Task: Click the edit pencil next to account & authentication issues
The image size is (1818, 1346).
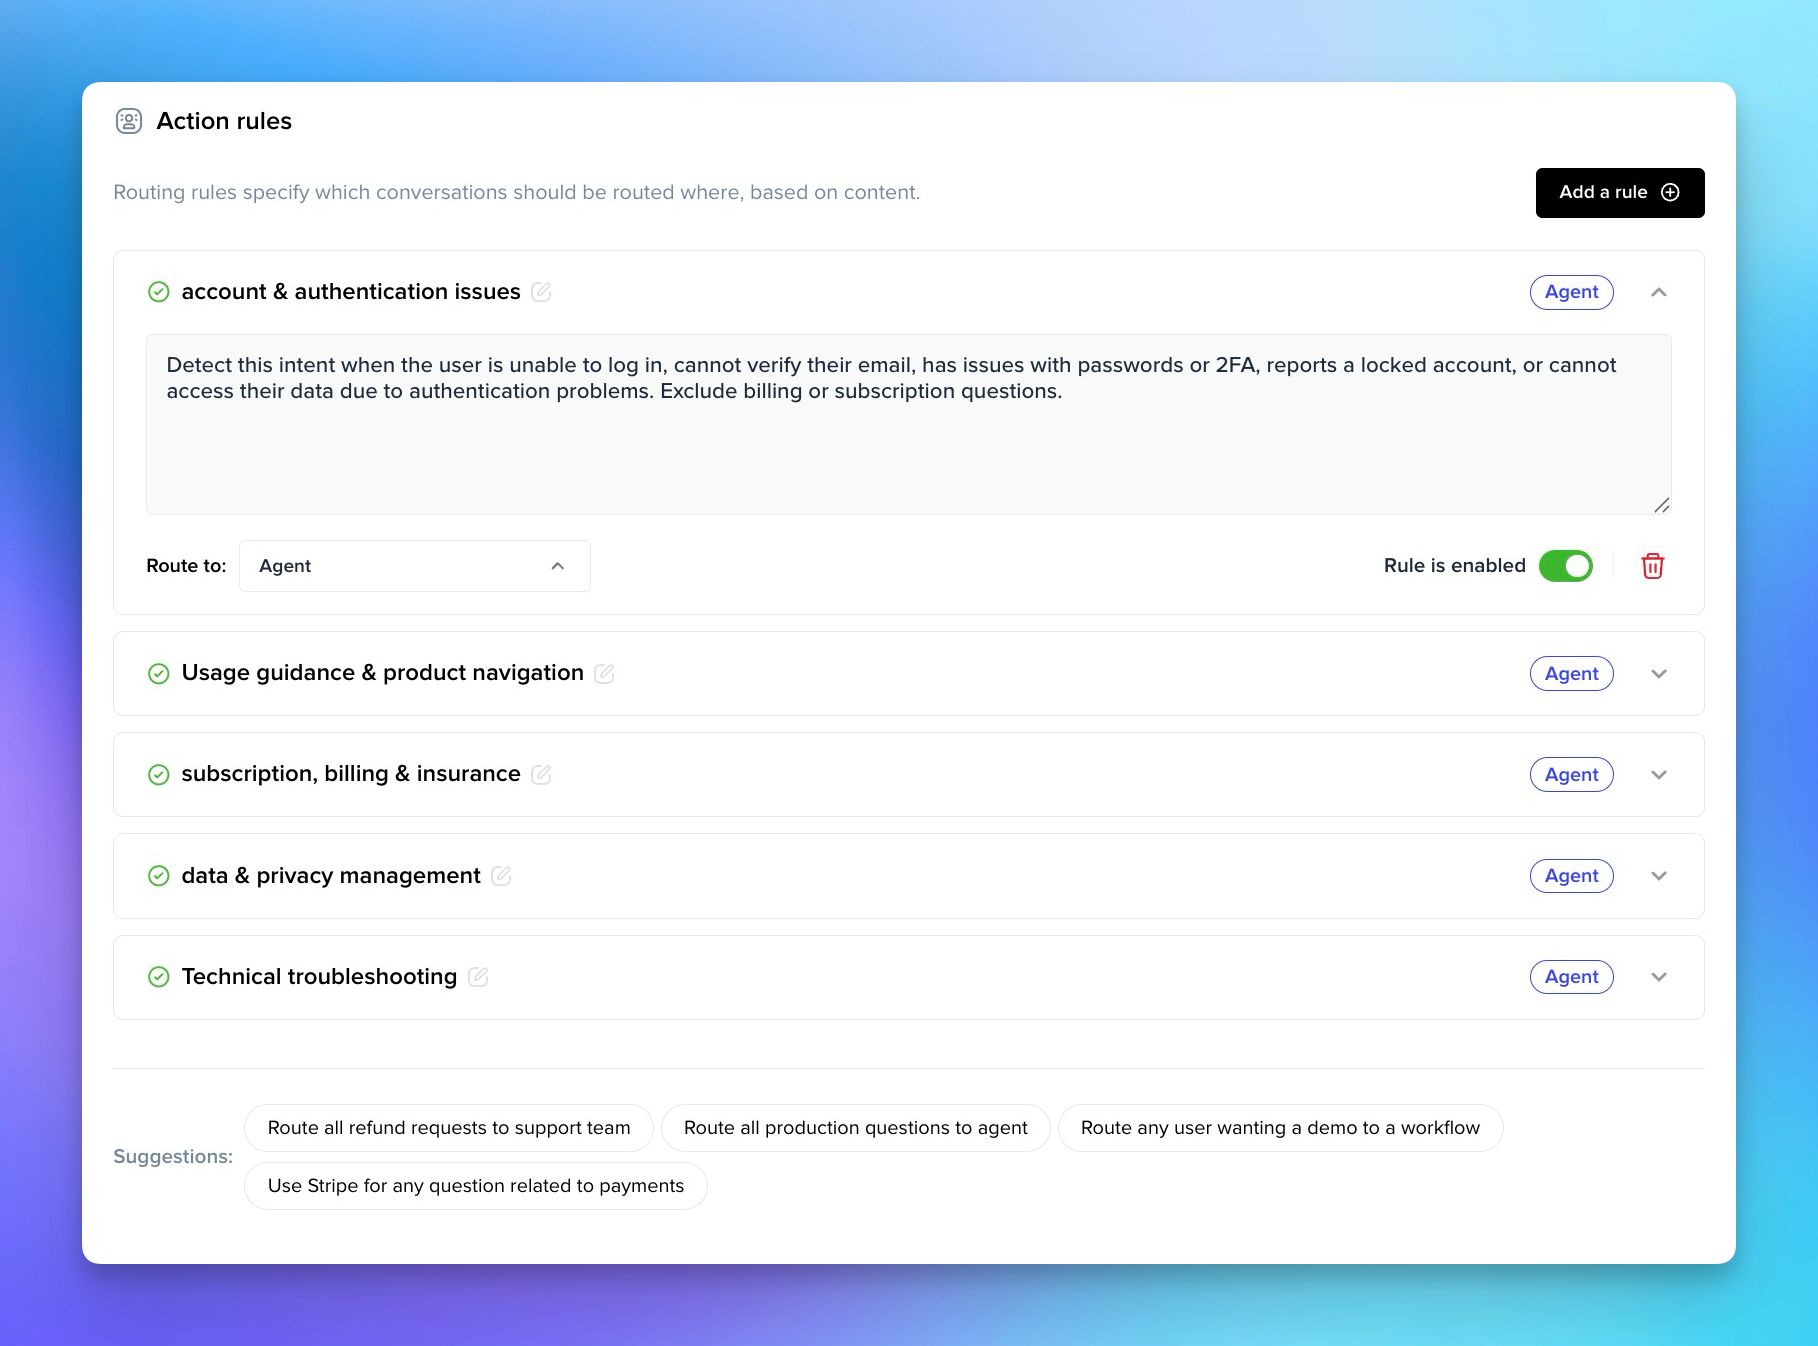Action: pos(541,292)
